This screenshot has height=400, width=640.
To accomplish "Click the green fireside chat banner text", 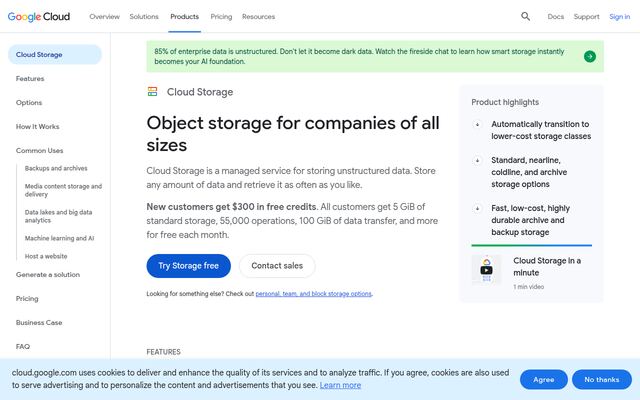I will pyautogui.click(x=359, y=56).
